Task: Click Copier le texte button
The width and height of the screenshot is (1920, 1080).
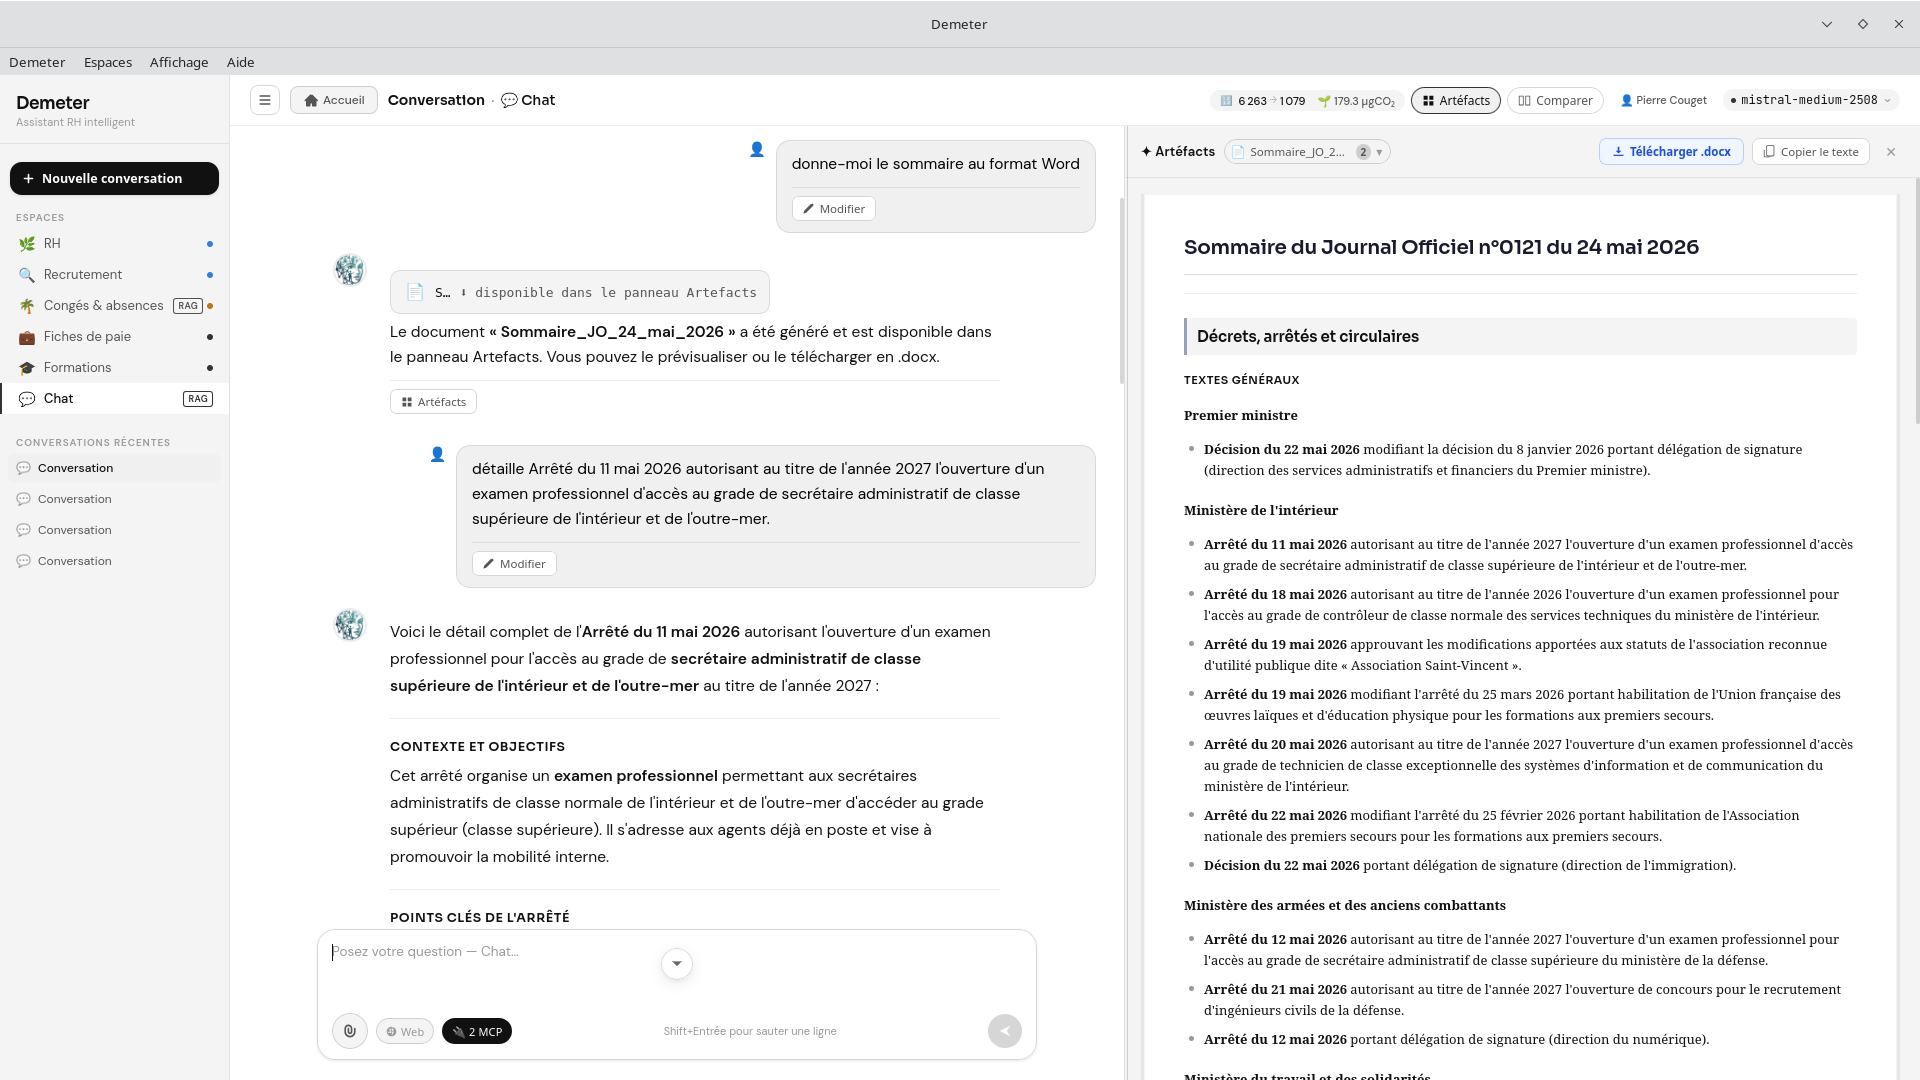Action: click(x=1810, y=152)
